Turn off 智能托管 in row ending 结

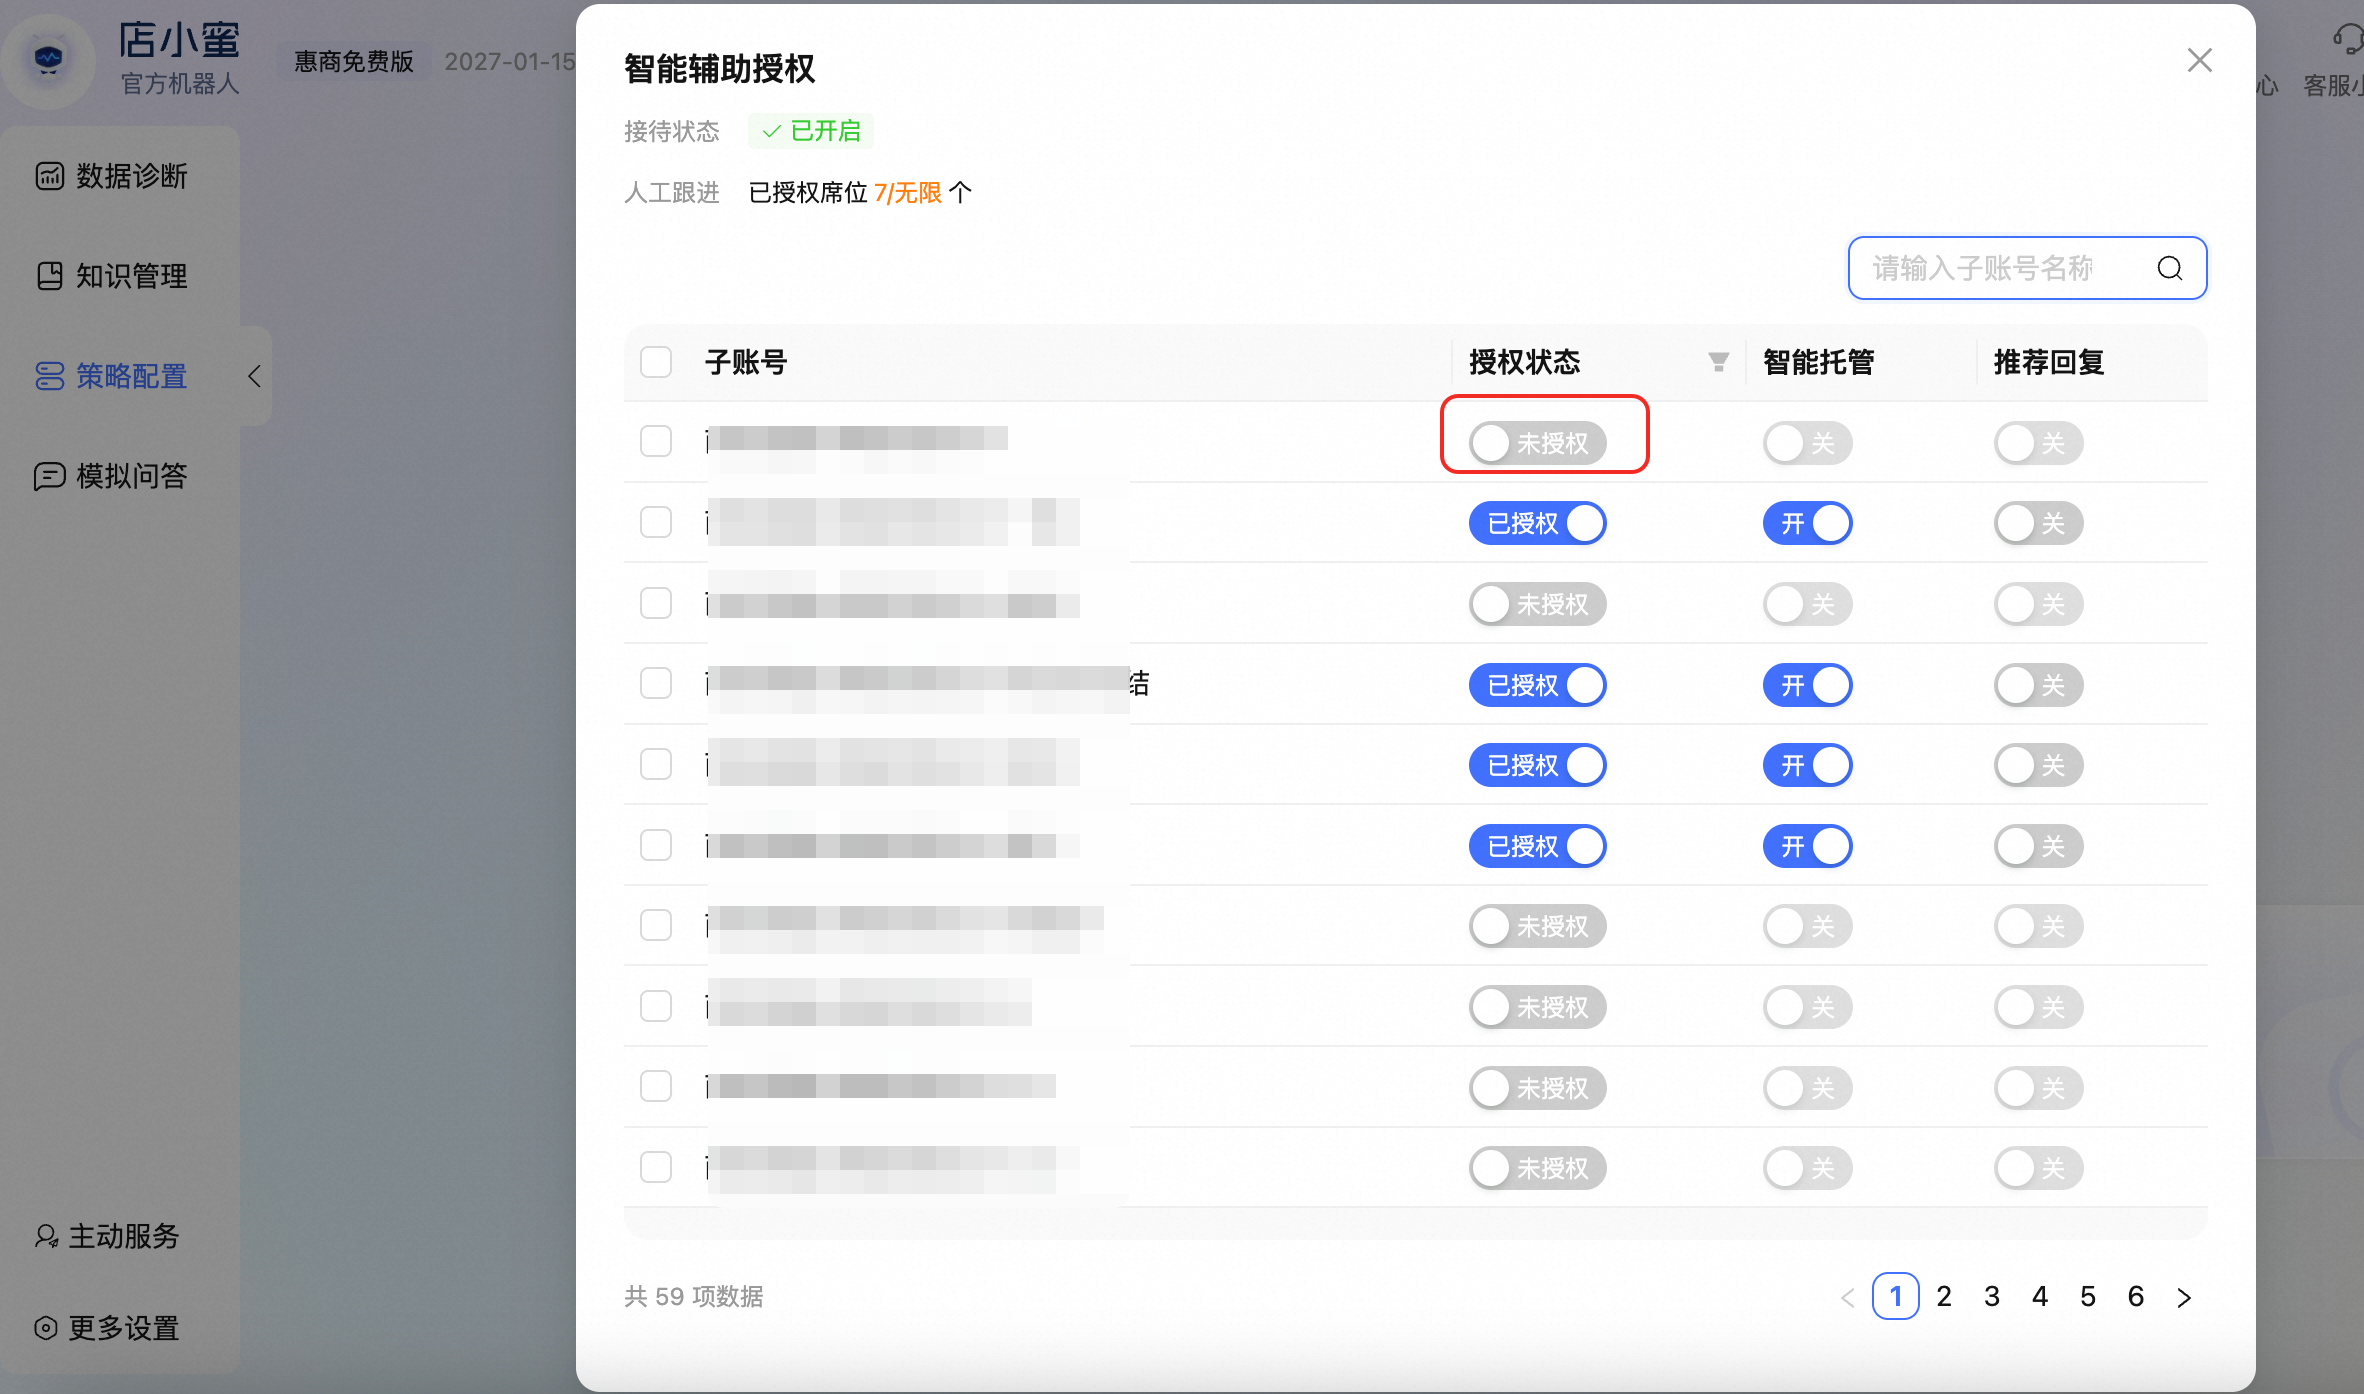coord(1808,685)
